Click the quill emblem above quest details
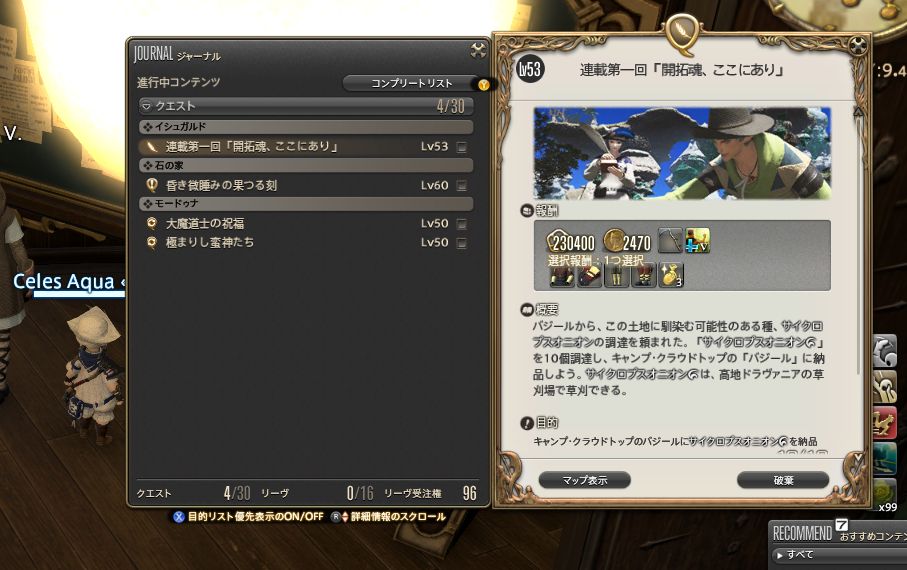 (x=682, y=34)
